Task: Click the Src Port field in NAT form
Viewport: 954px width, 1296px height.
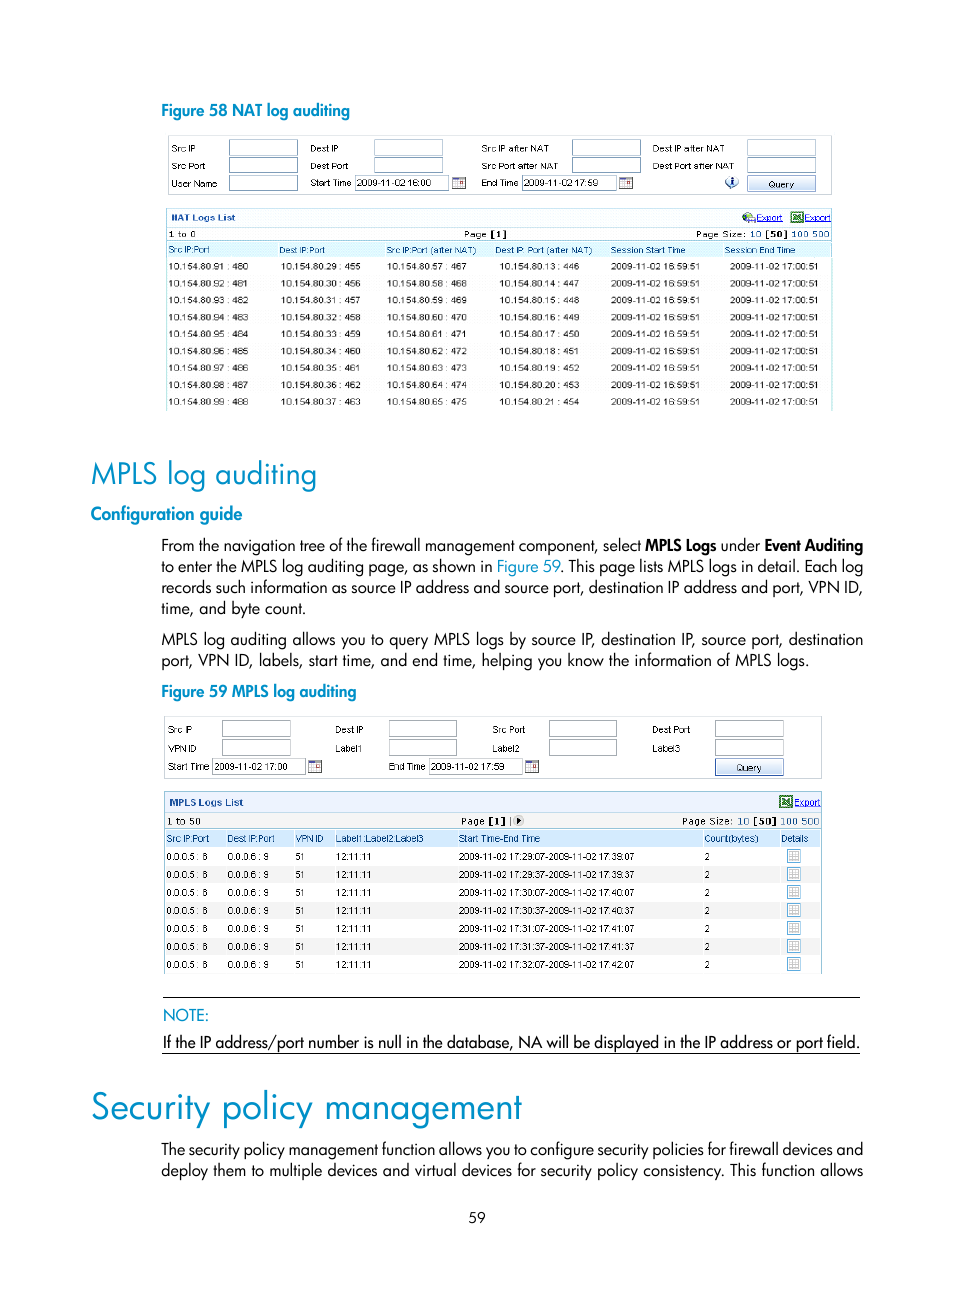Action: [x=263, y=166]
